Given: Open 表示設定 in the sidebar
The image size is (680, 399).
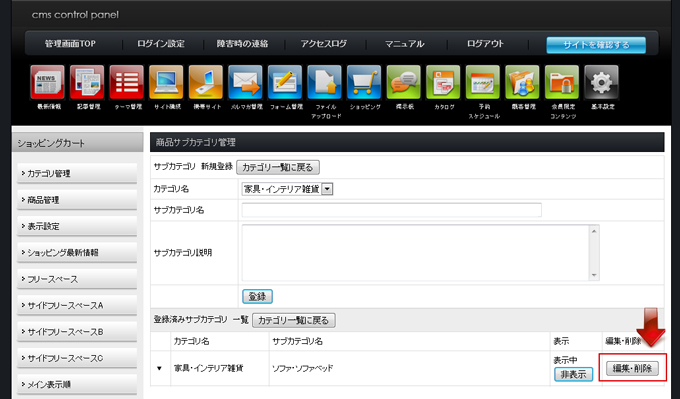Looking at the screenshot, I should point(77,226).
